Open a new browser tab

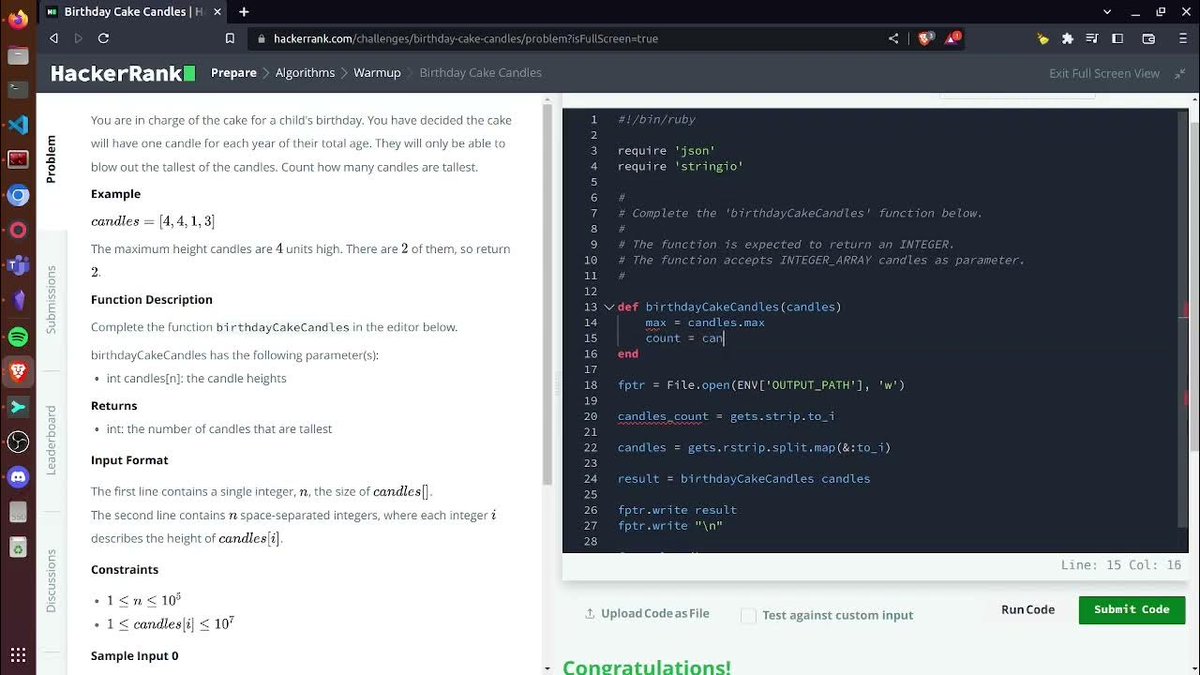coord(243,12)
